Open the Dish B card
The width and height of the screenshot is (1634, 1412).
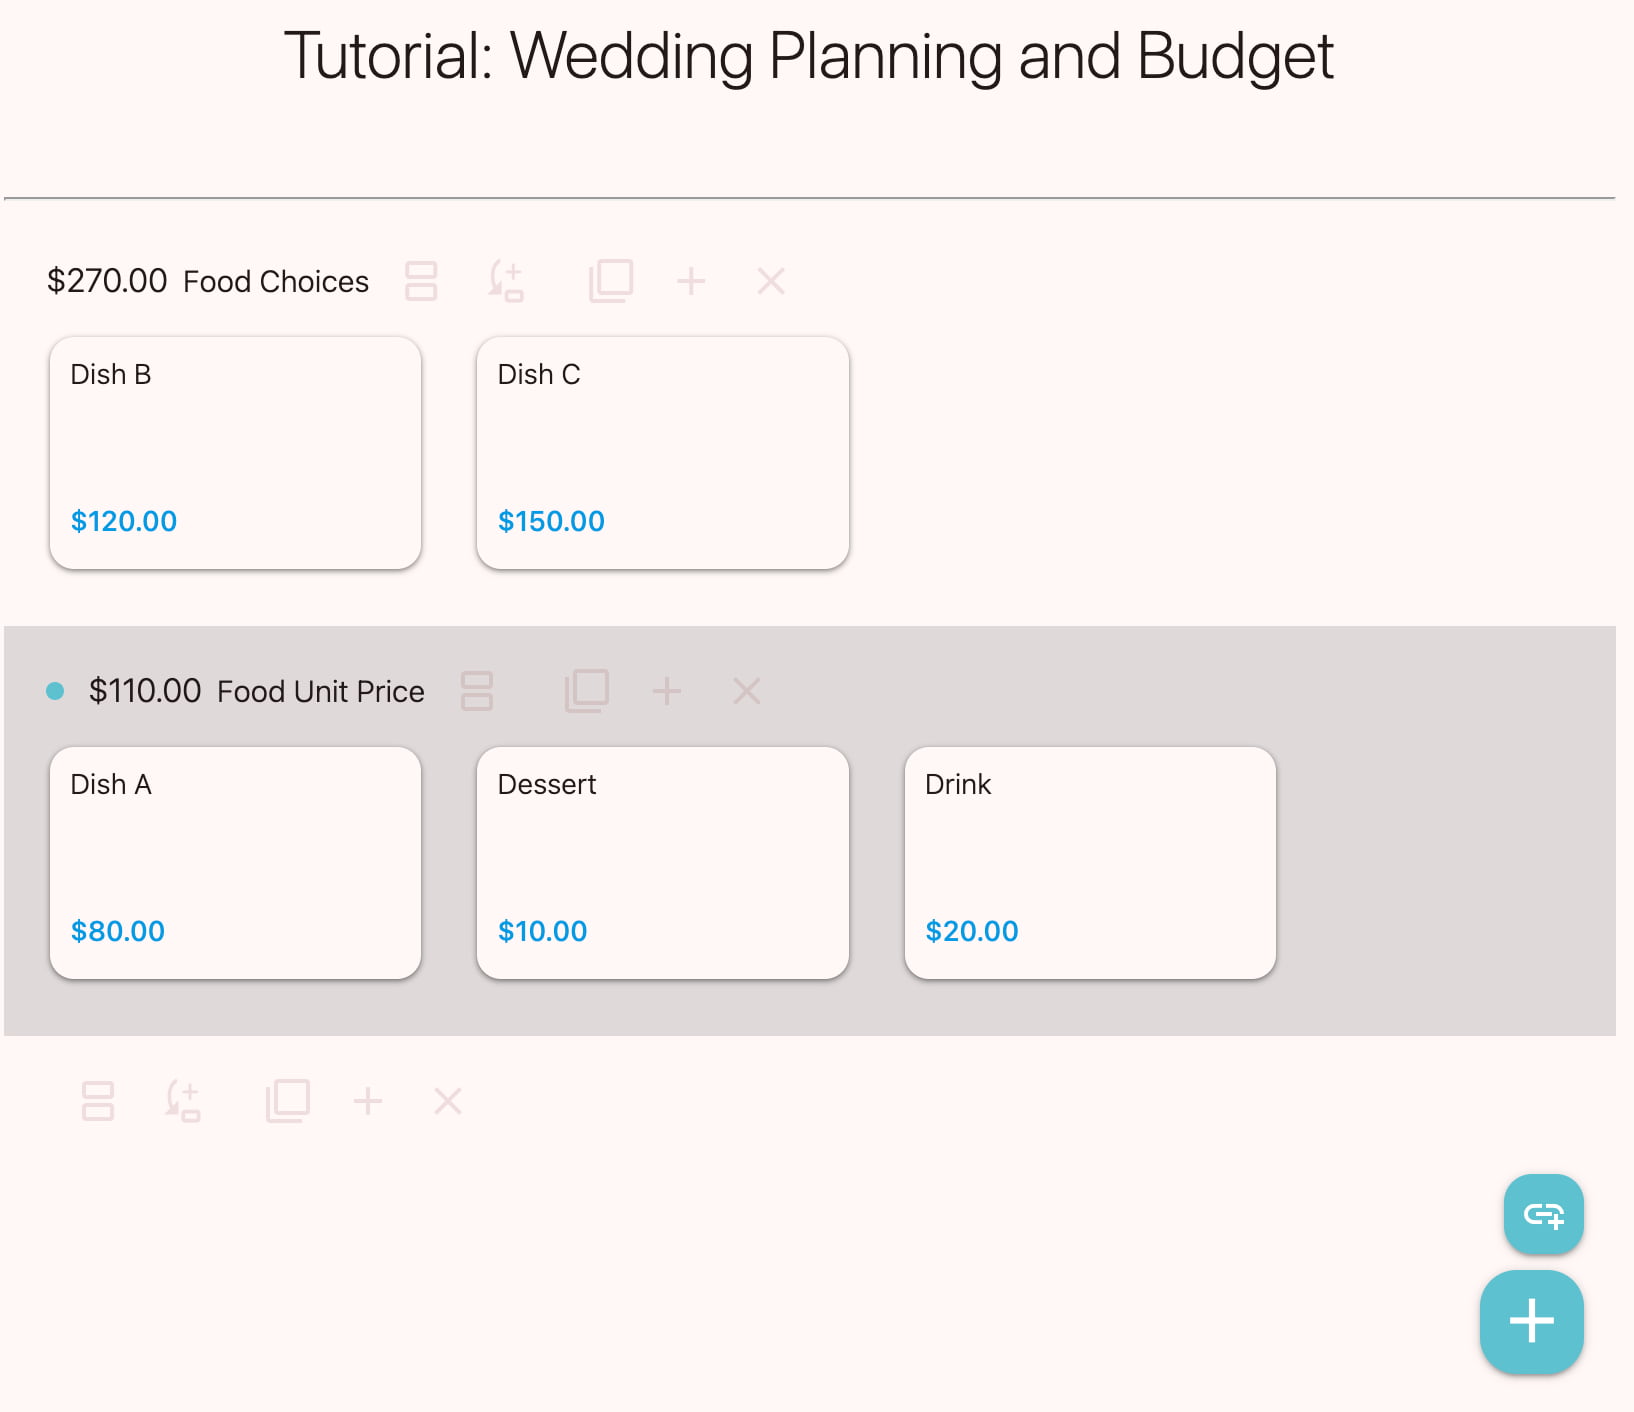point(235,452)
